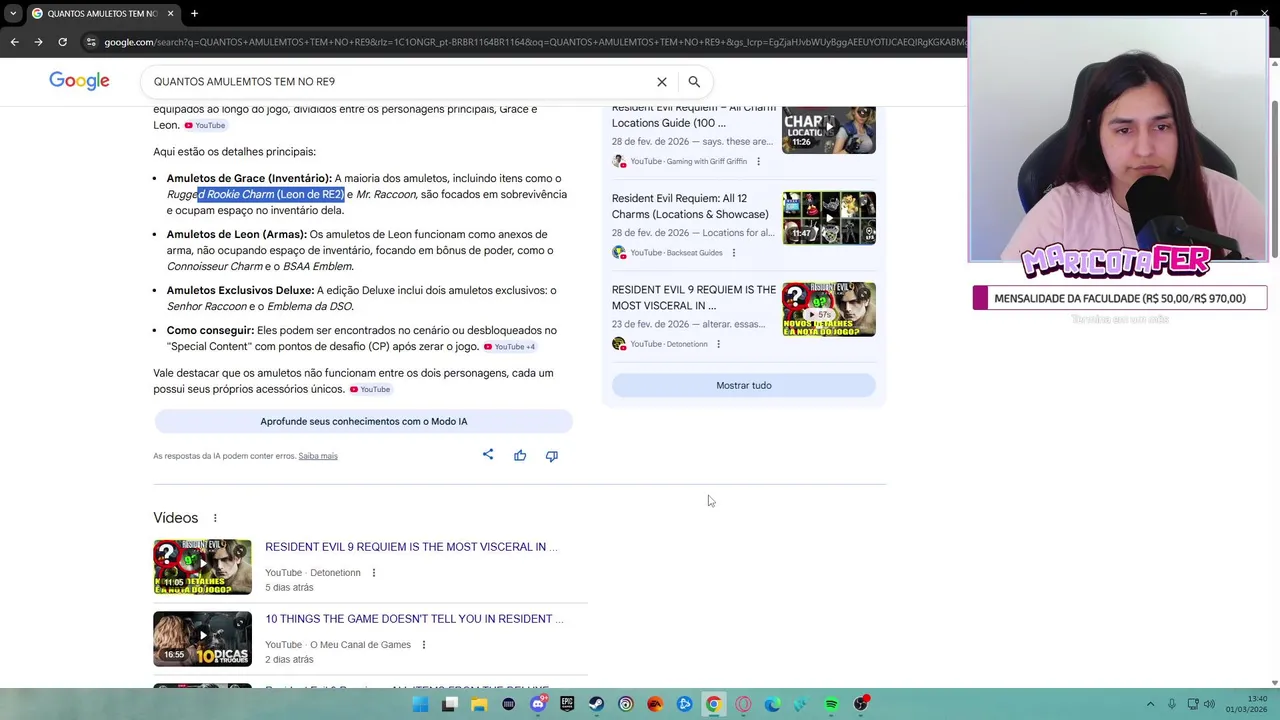
Task: Go back with the browser back arrow
Action: (14, 42)
